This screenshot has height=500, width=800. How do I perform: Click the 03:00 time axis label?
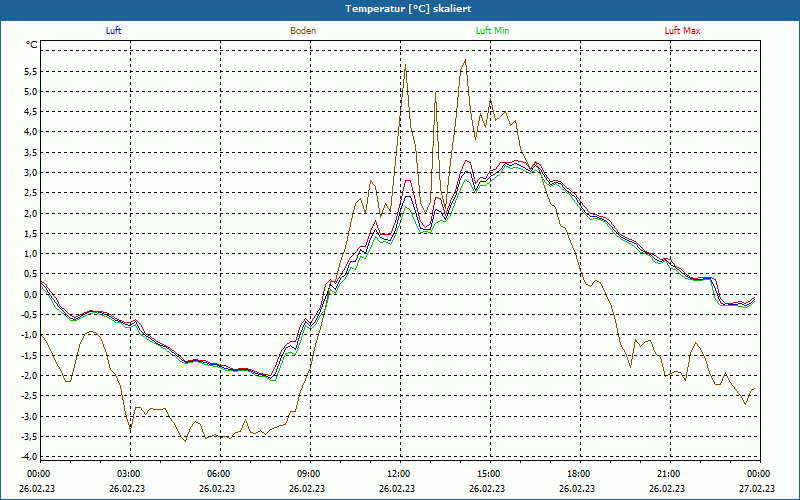[130, 474]
